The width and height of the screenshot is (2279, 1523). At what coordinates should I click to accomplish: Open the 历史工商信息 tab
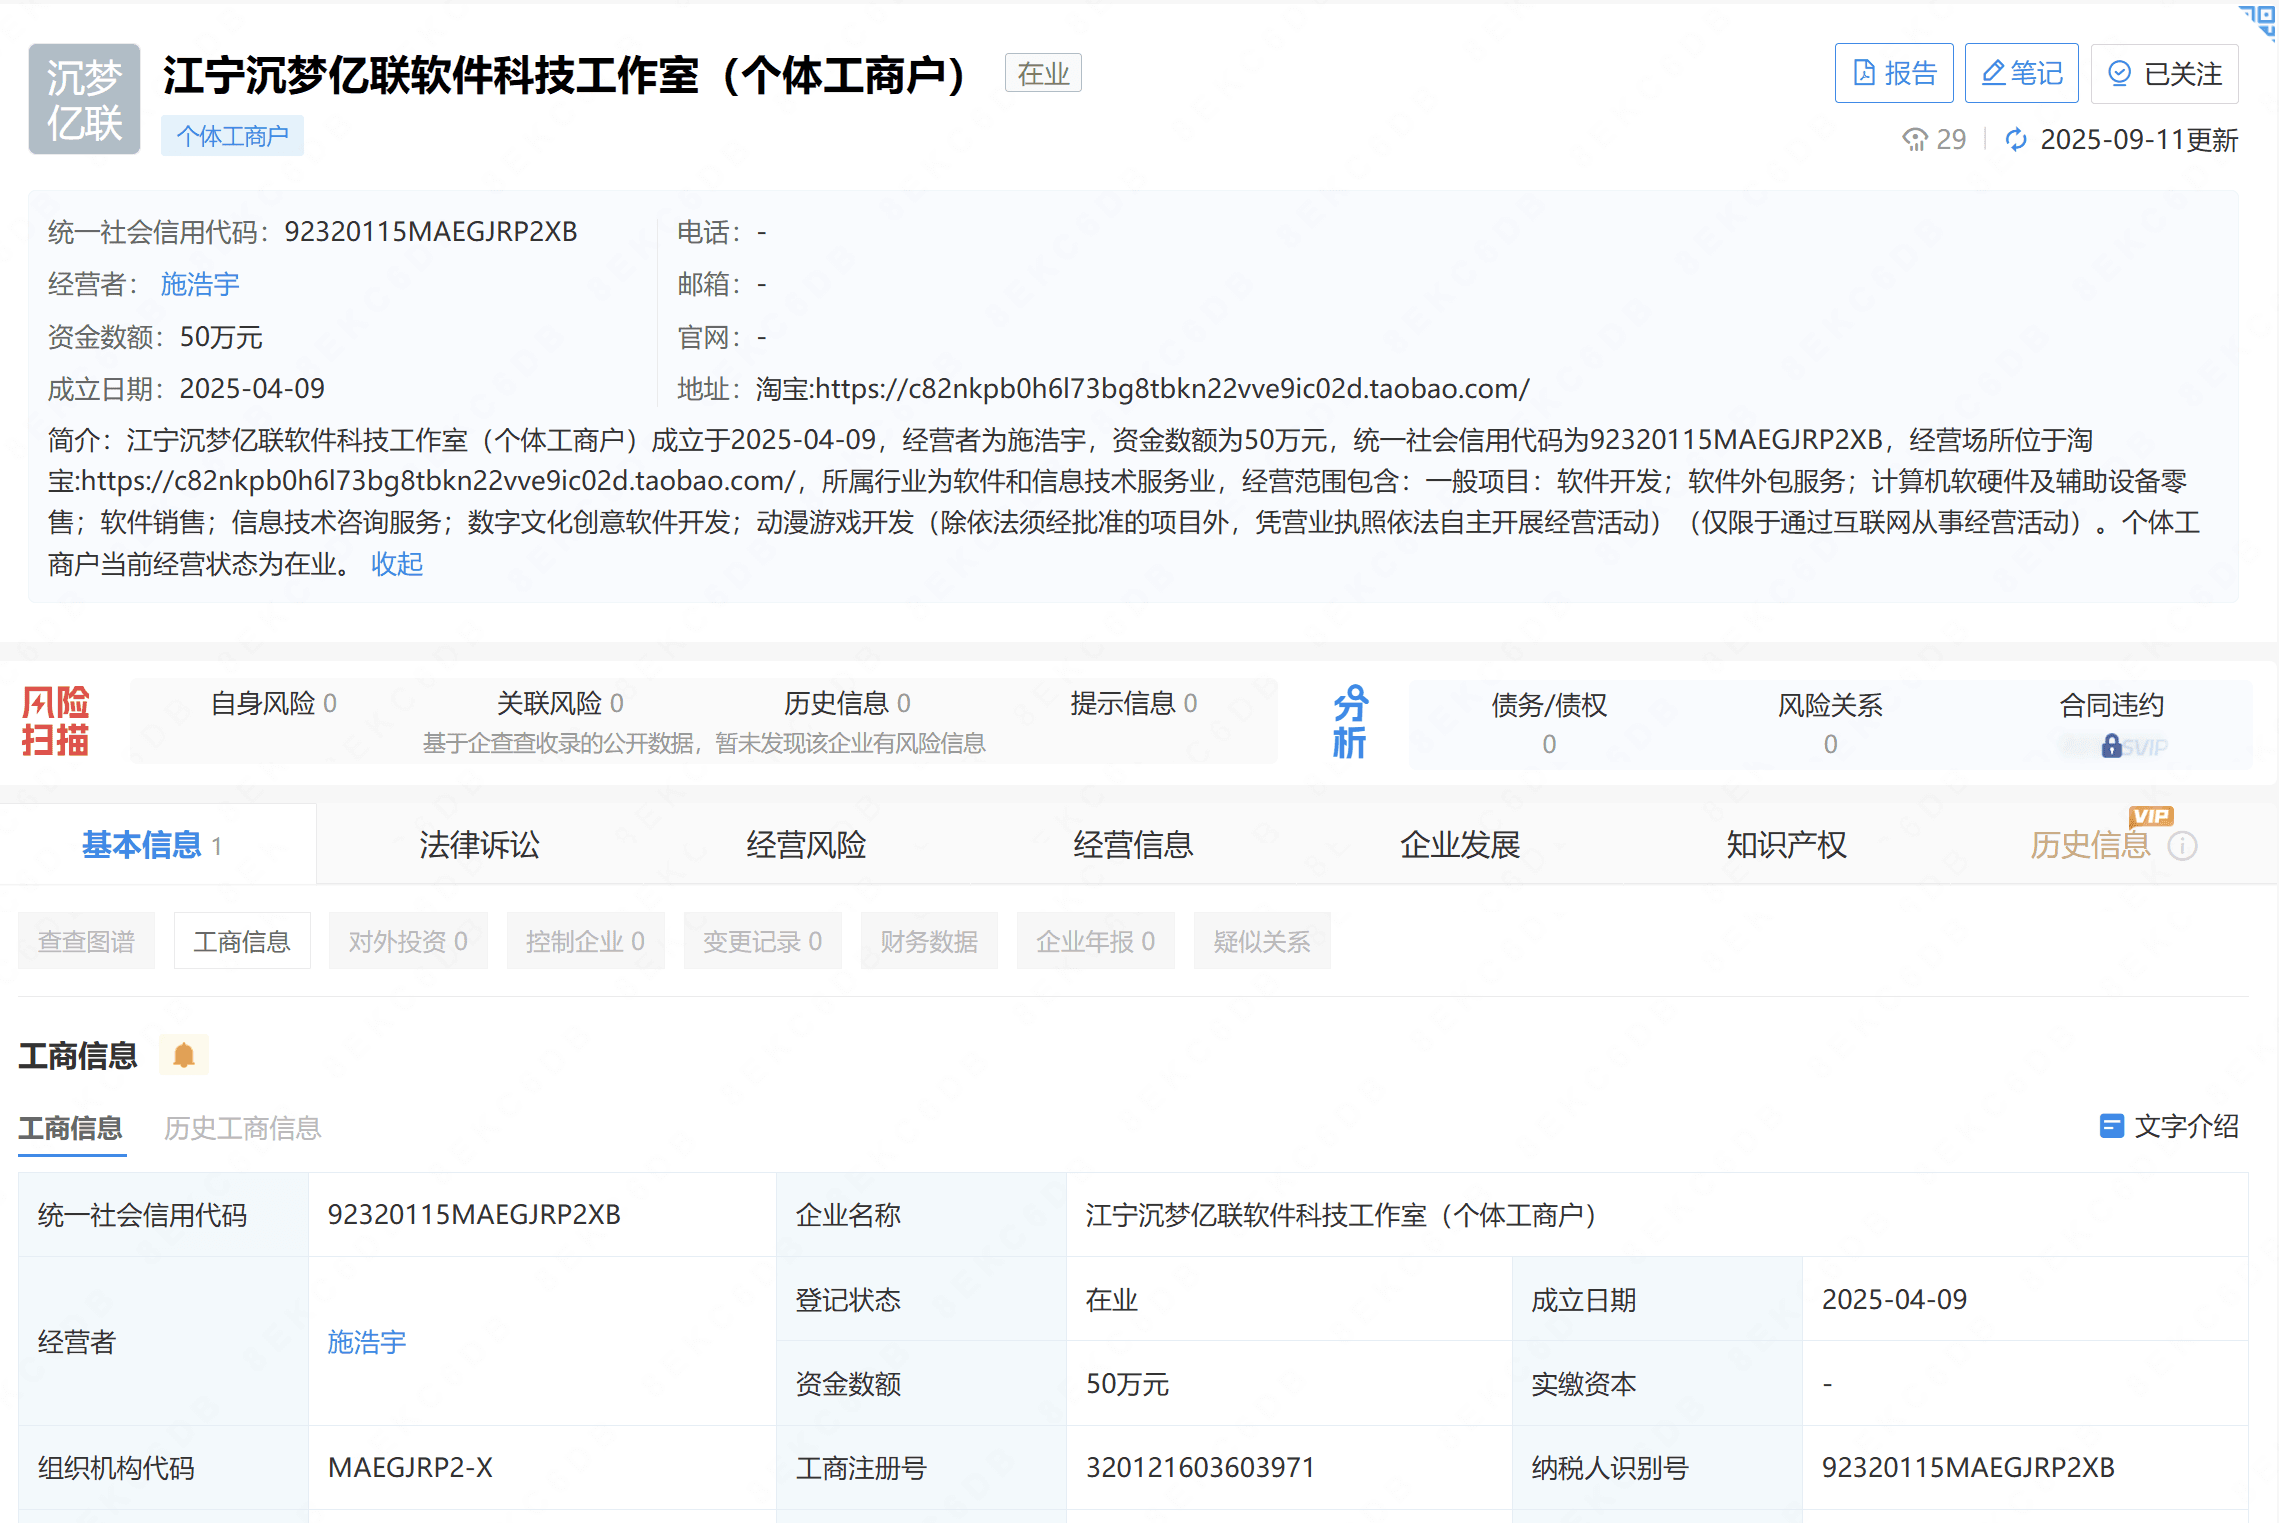(x=242, y=1128)
